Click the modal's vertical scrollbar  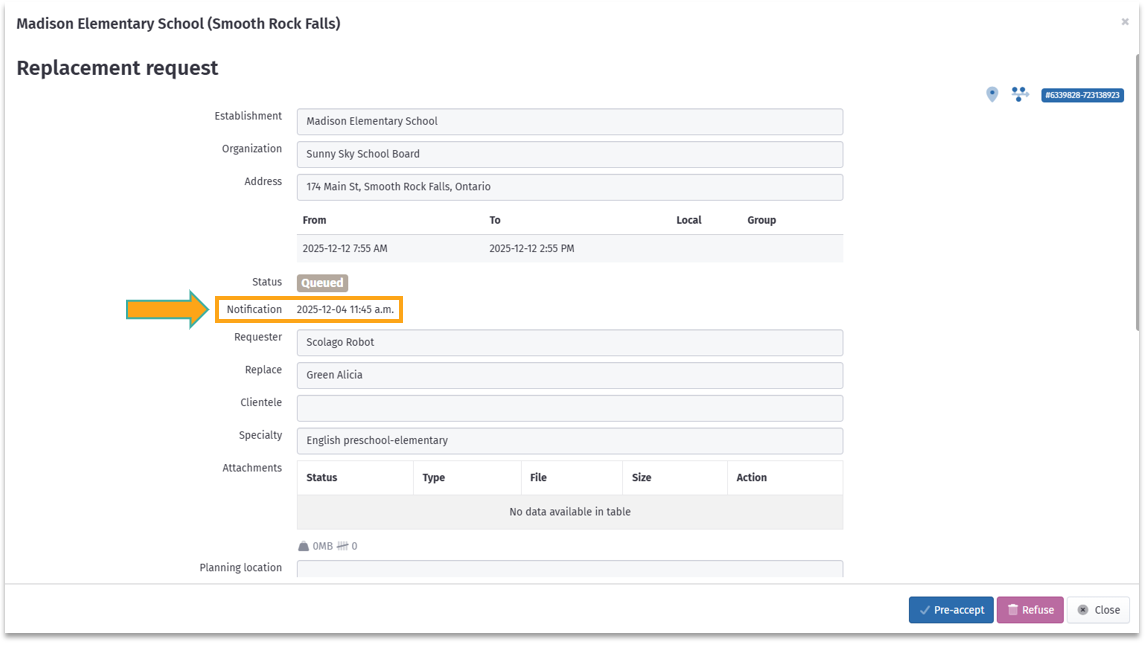(1138, 194)
